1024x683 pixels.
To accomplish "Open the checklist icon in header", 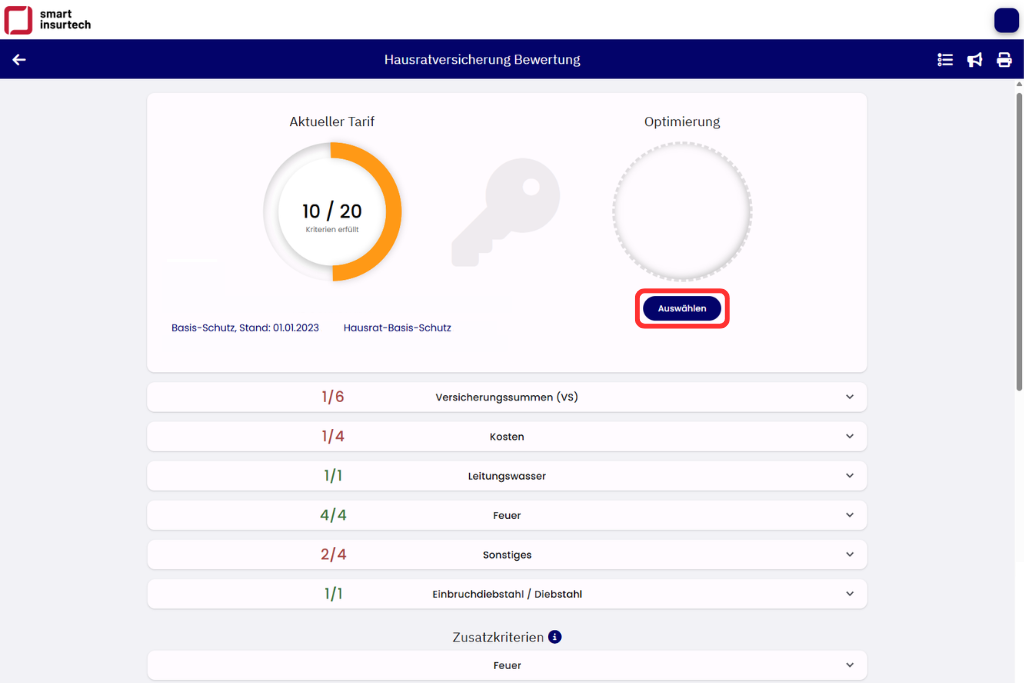I will point(945,60).
